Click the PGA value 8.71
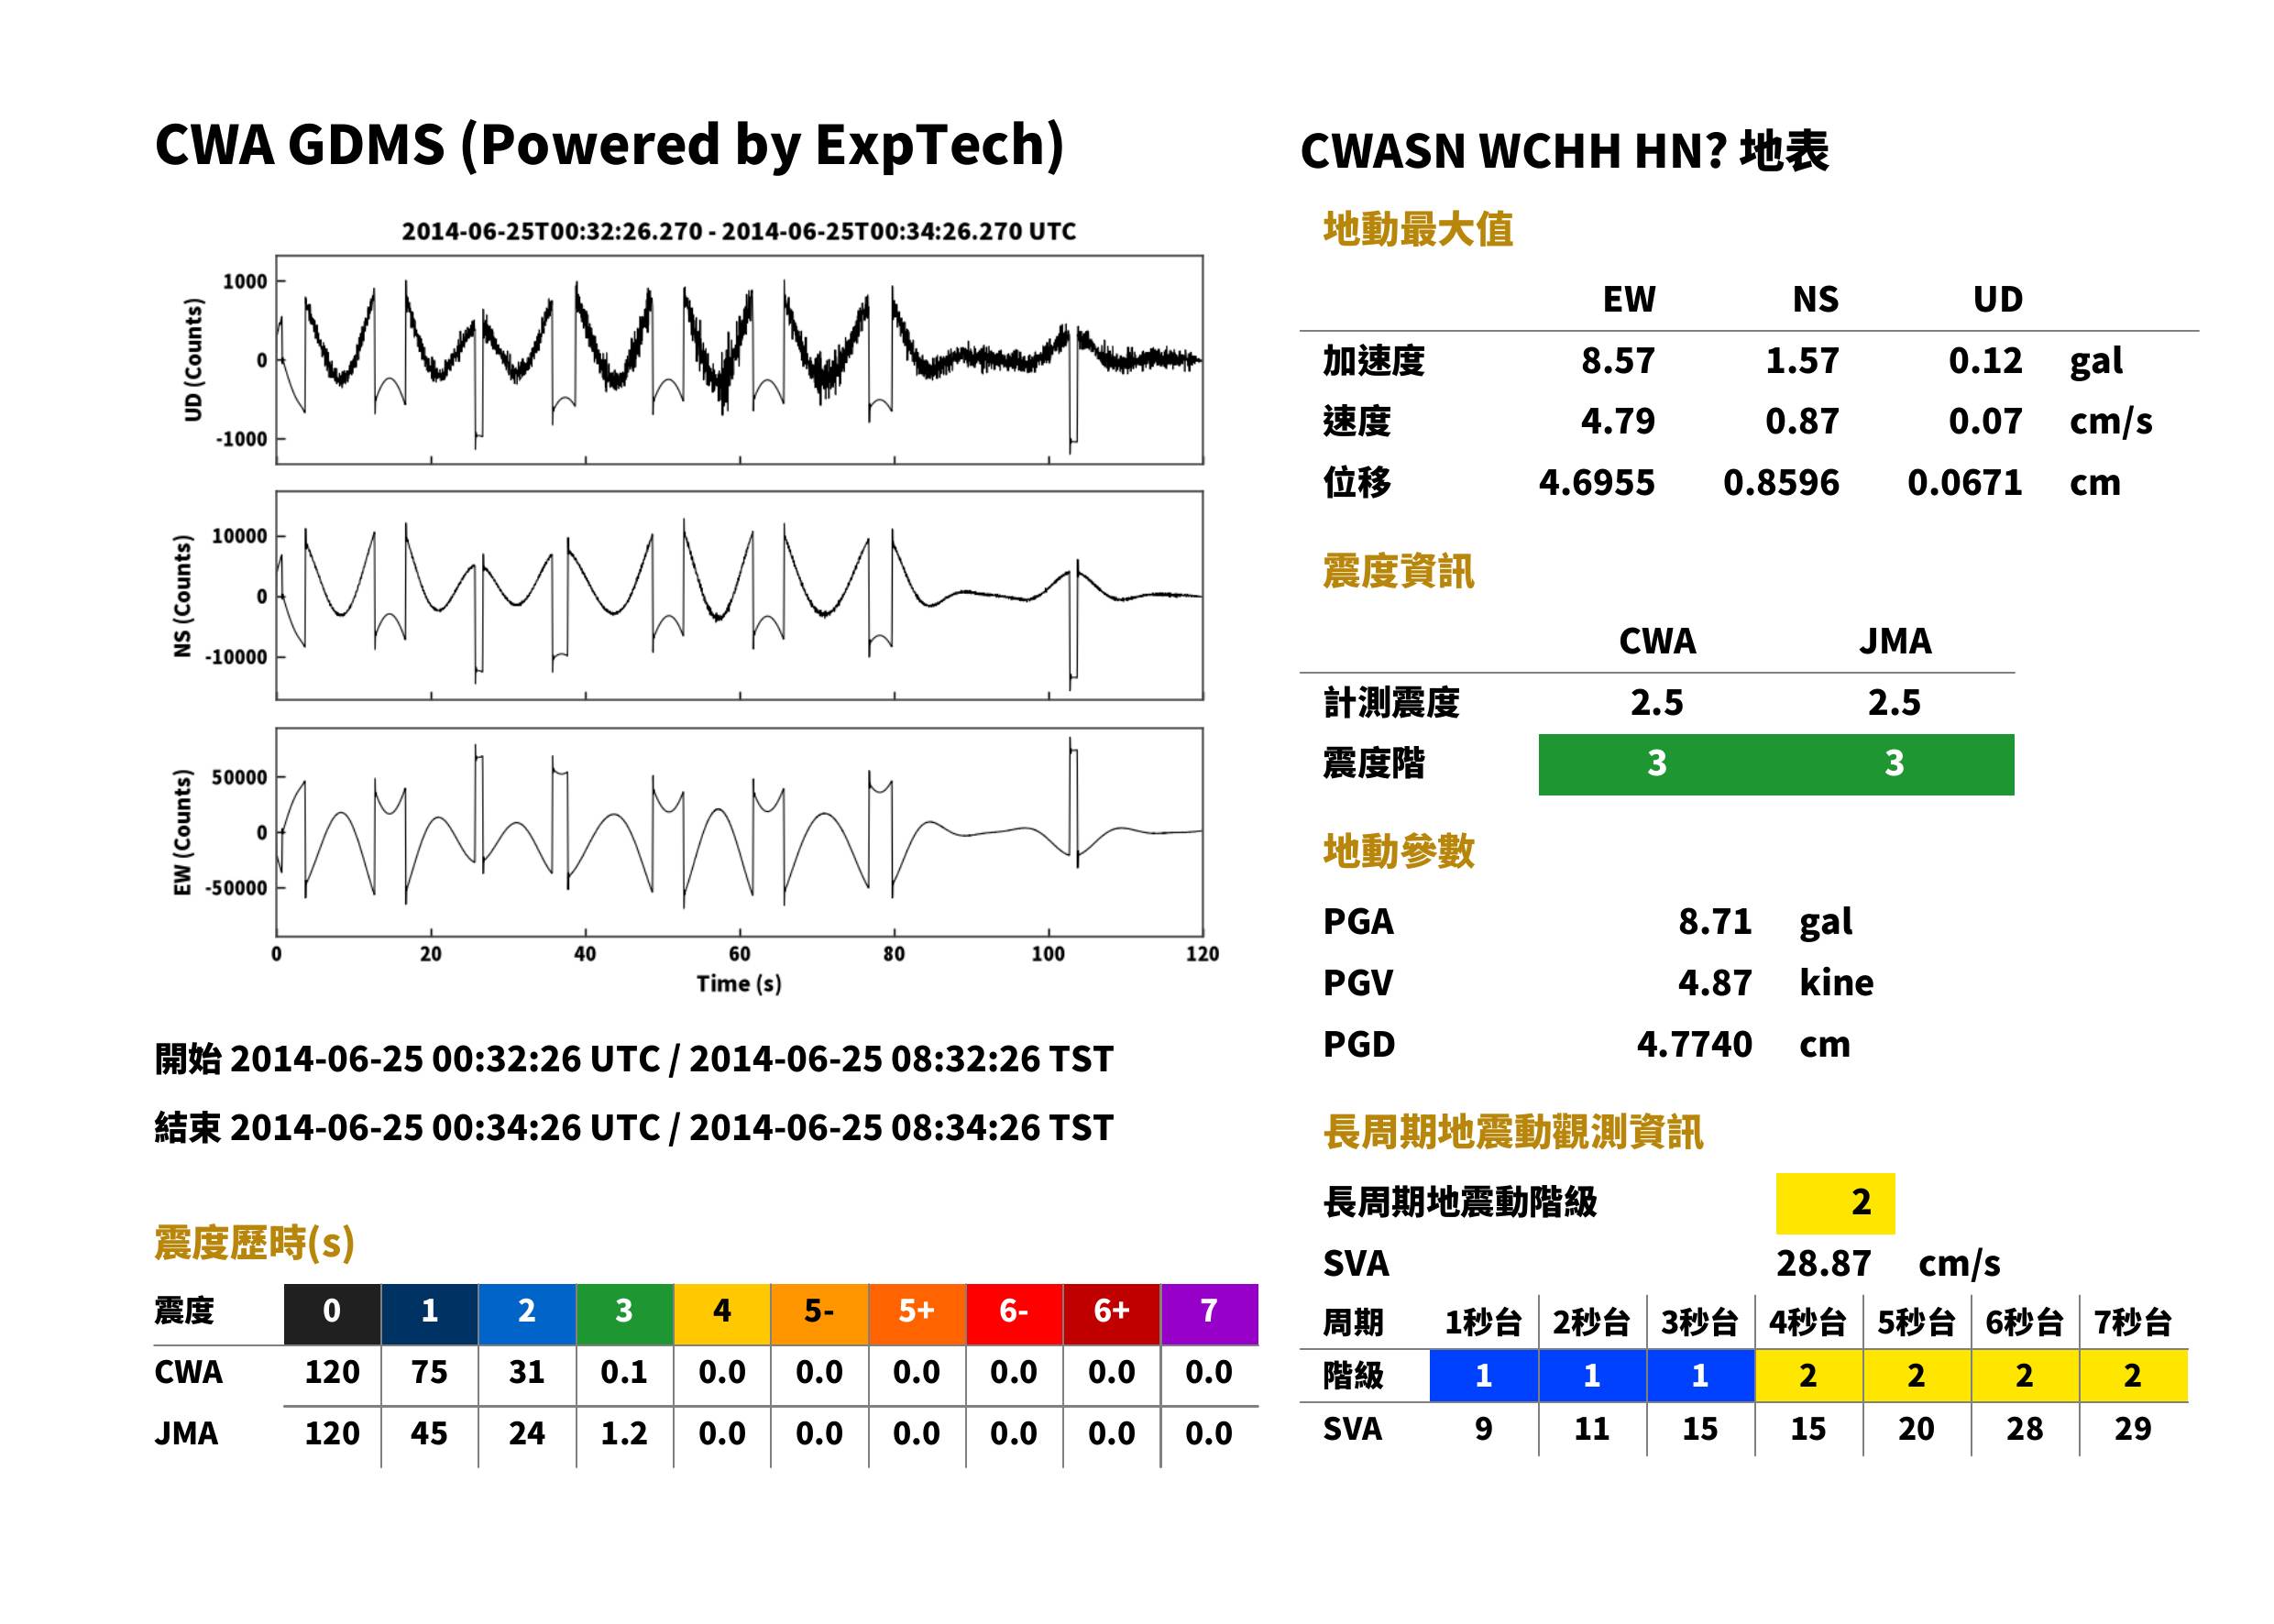Image resolution: width=2274 pixels, height=1624 pixels. (x=1715, y=921)
